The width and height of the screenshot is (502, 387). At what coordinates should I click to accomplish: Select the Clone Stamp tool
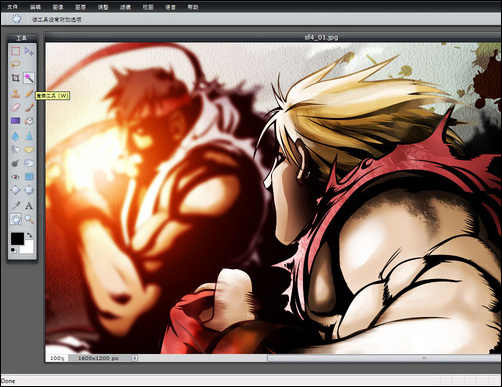point(15,94)
